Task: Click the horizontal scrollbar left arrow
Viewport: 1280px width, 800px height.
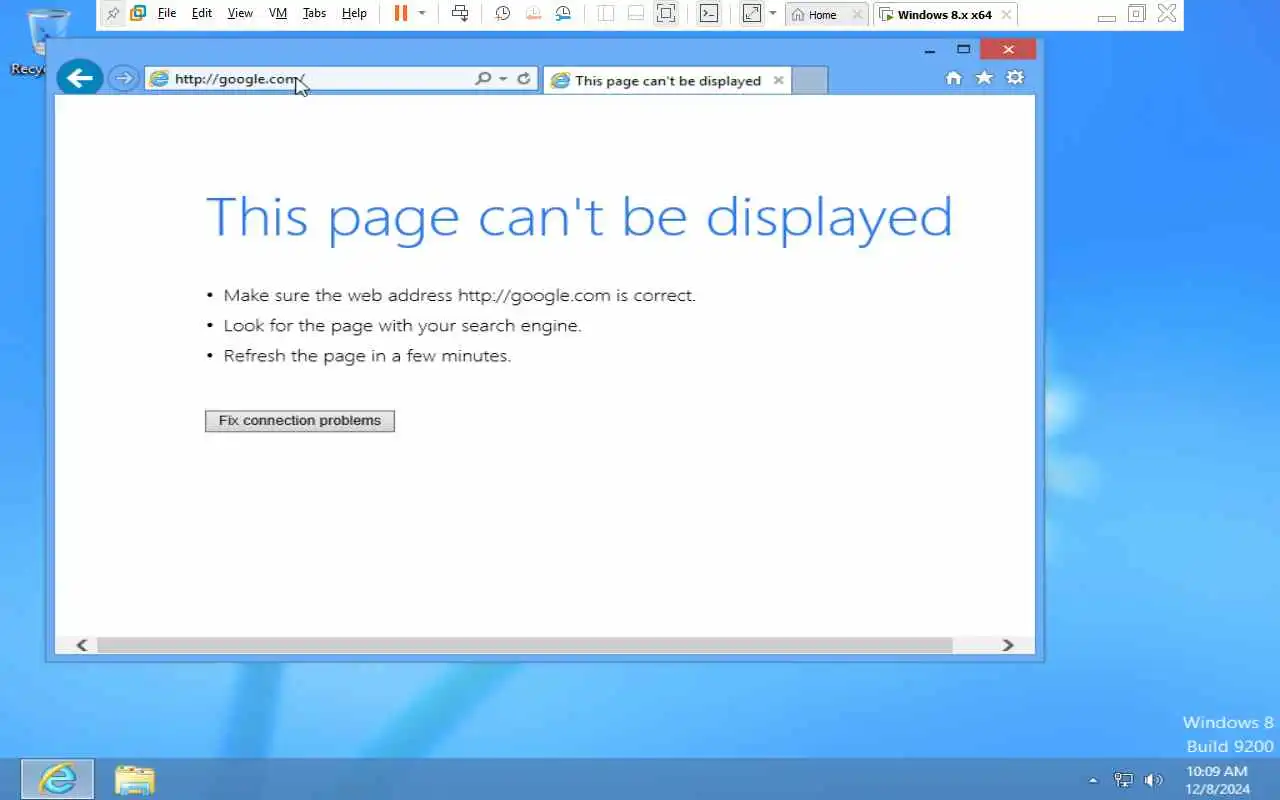Action: (82, 645)
